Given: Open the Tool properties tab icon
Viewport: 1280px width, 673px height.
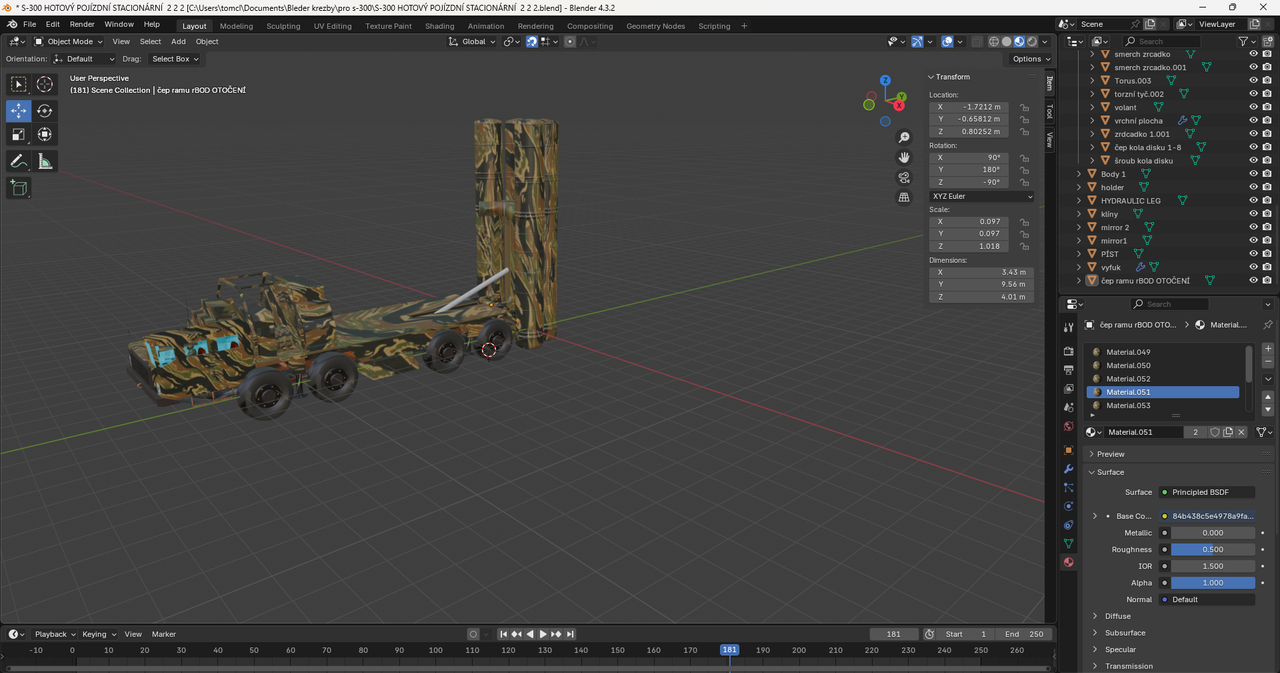Looking at the screenshot, I should 1069,327.
